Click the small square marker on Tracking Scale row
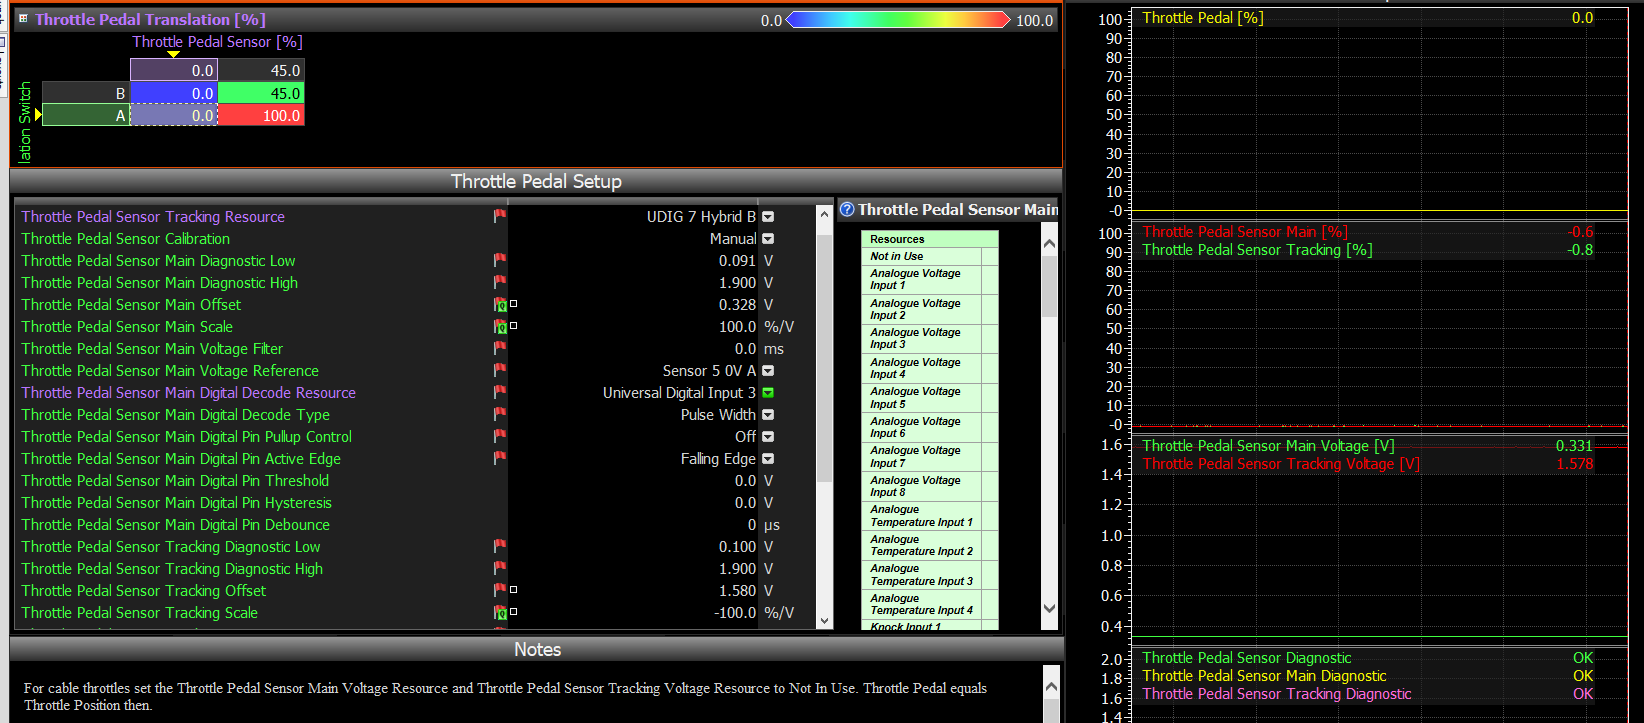 [514, 611]
